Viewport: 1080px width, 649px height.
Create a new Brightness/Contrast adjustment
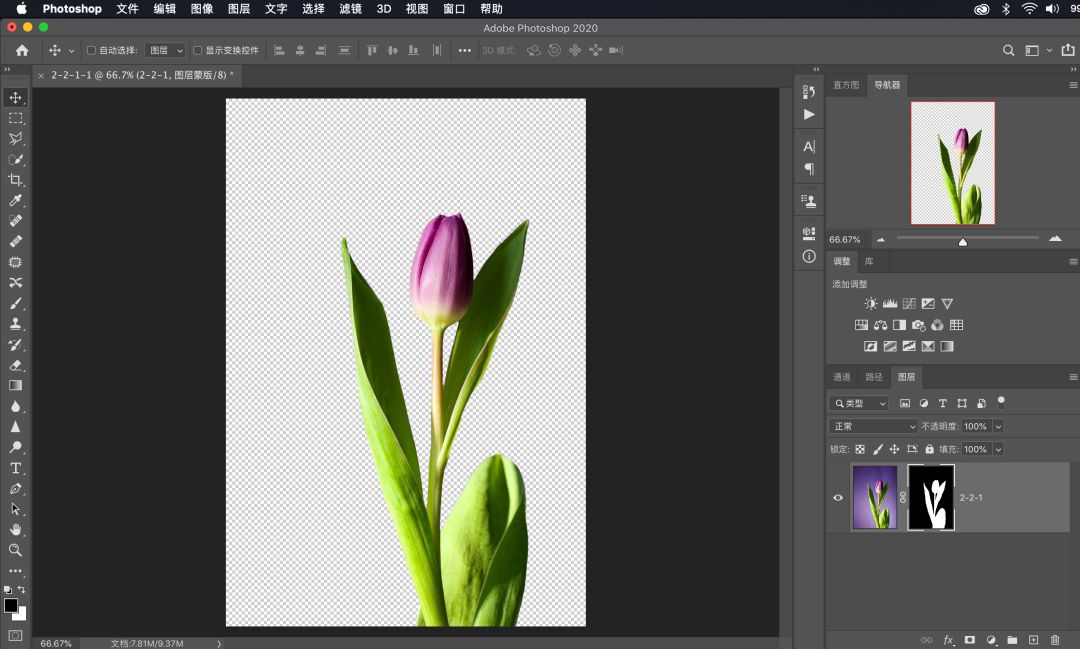tap(870, 303)
